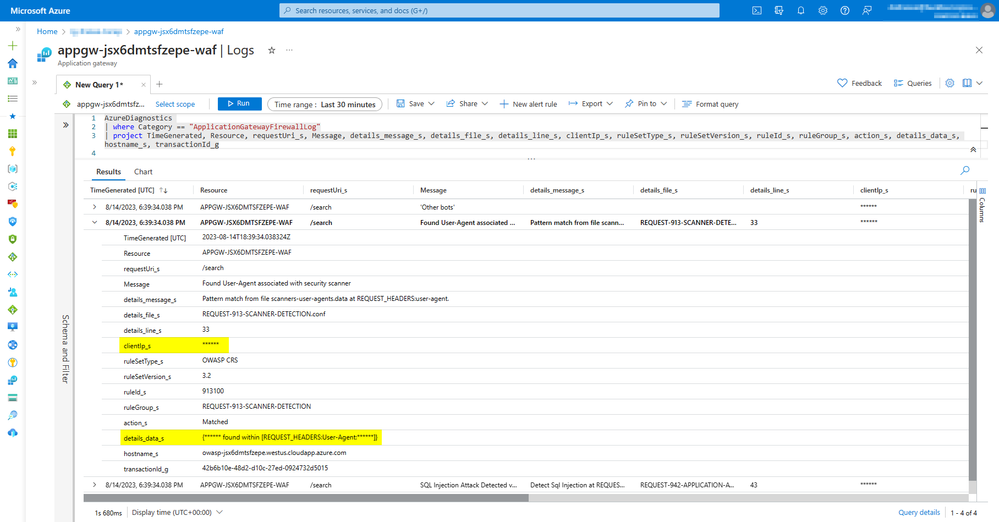Click Create a resource plus icon in sidebar
The height and width of the screenshot is (522, 999).
(13, 46)
